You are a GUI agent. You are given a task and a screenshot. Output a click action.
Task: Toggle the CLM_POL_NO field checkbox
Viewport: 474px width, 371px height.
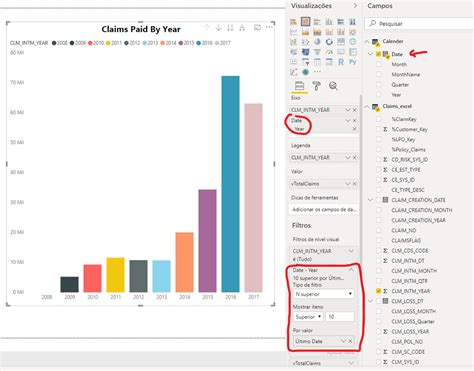point(378,342)
